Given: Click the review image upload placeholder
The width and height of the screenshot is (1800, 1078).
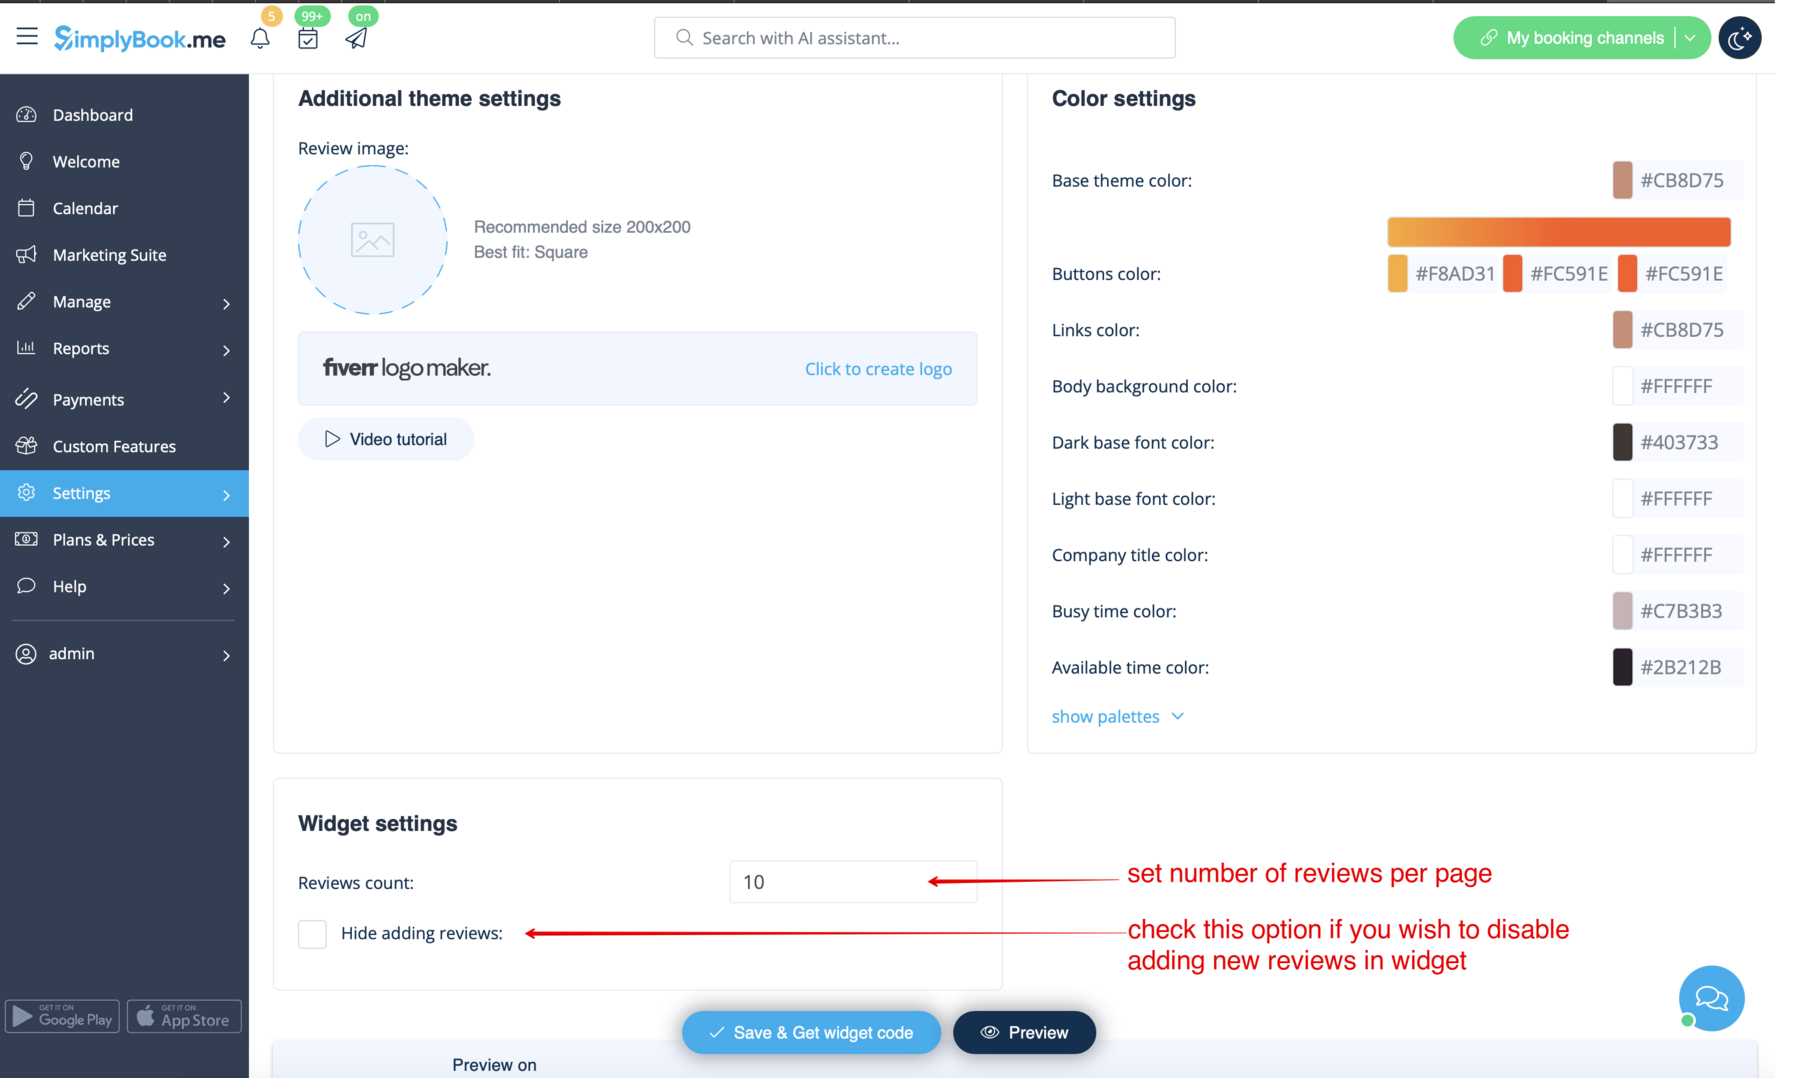Looking at the screenshot, I should click(372, 240).
